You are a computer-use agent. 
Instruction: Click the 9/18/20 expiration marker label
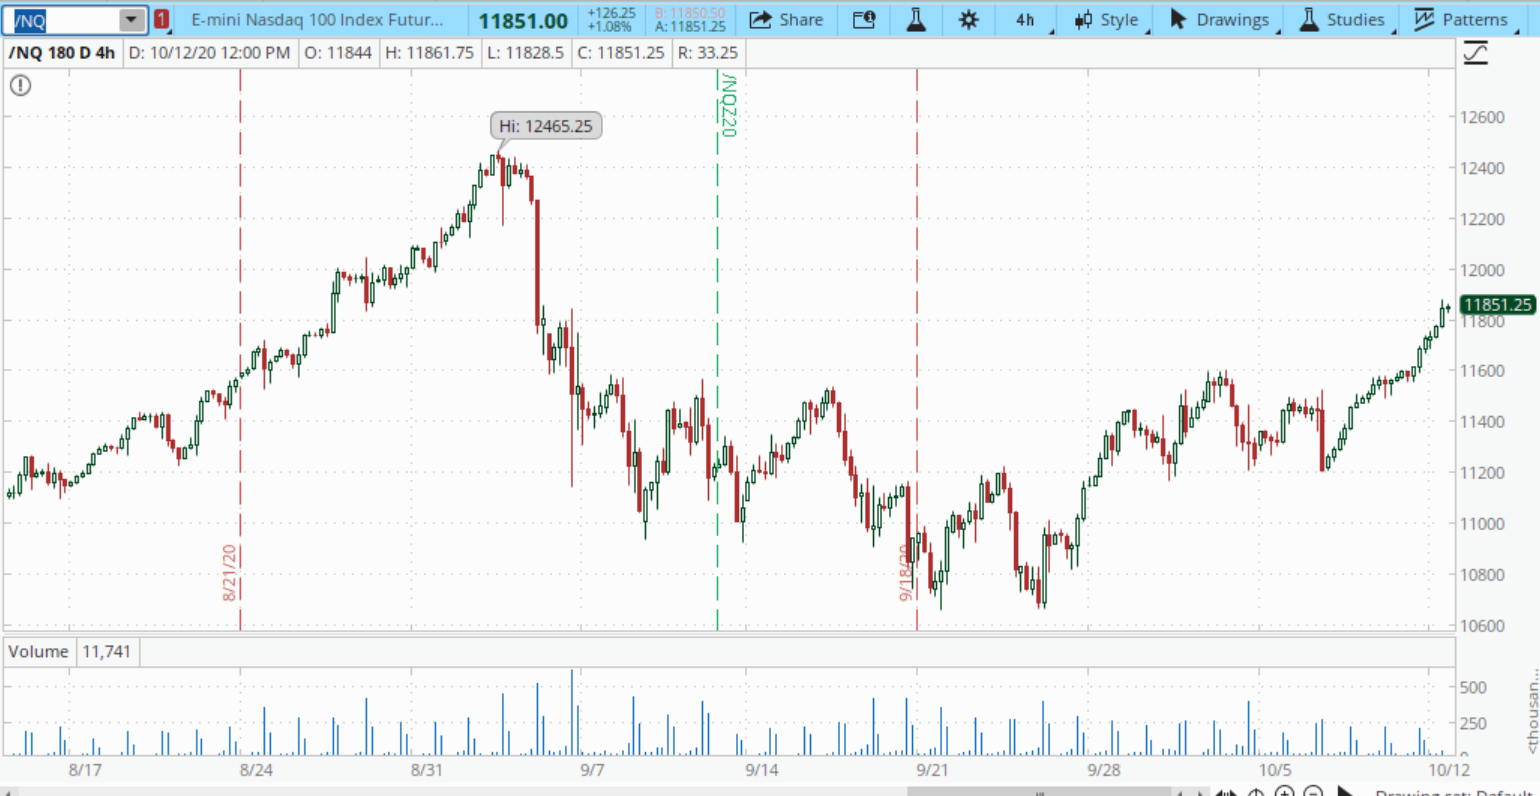(906, 573)
